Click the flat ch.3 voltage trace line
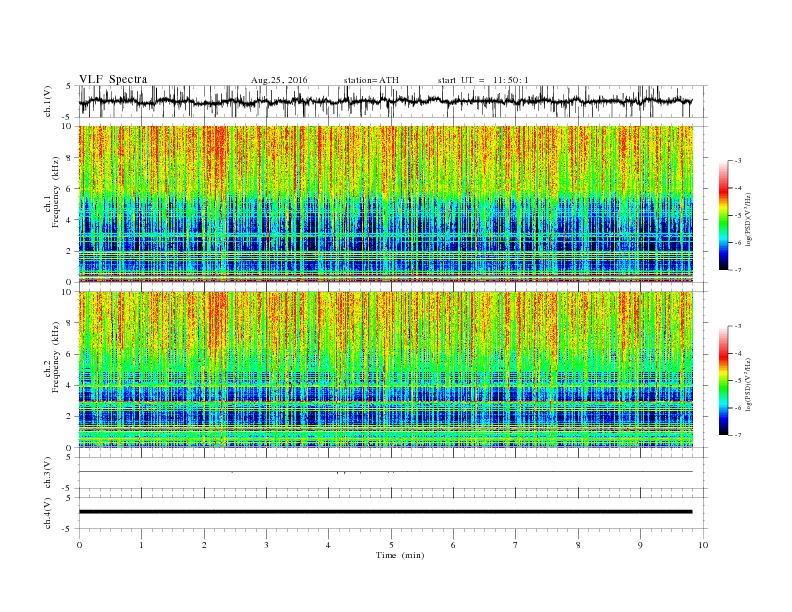The height and width of the screenshot is (612, 792). coord(385,472)
